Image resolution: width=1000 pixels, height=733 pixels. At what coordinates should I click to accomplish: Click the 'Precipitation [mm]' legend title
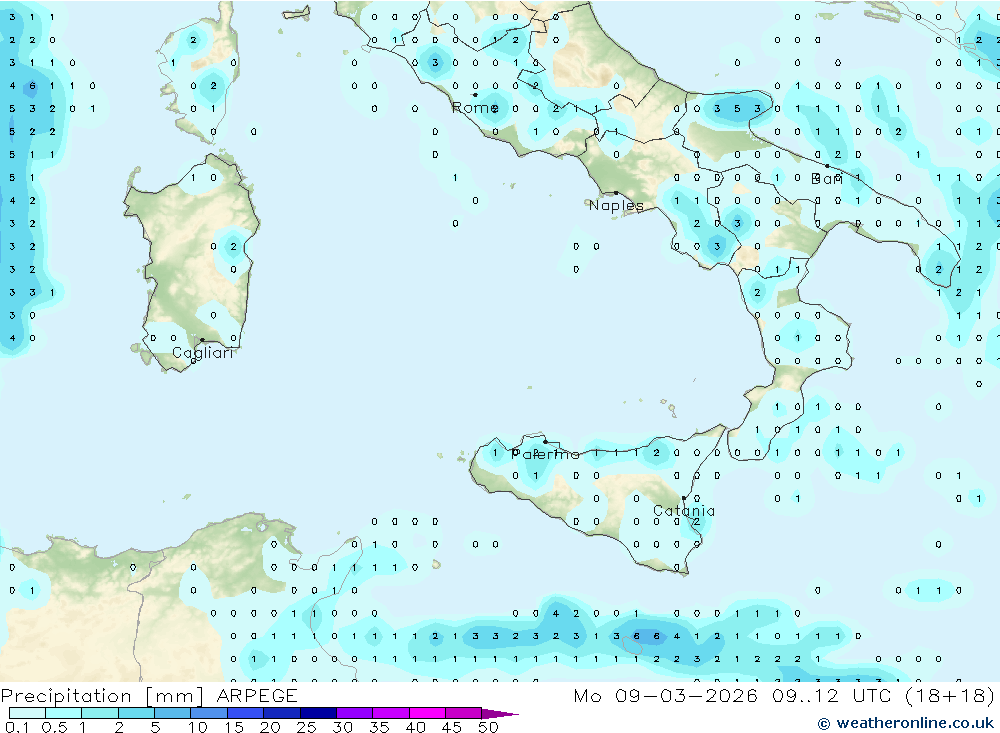click(102, 695)
